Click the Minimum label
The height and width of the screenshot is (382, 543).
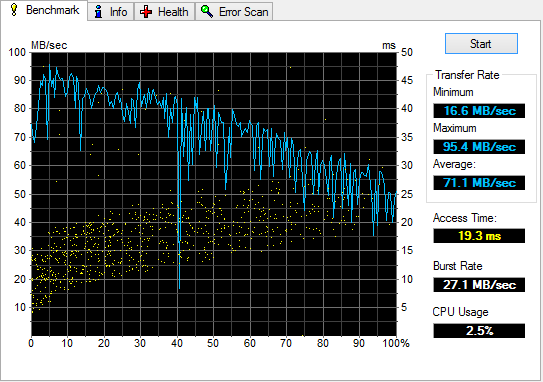[453, 92]
